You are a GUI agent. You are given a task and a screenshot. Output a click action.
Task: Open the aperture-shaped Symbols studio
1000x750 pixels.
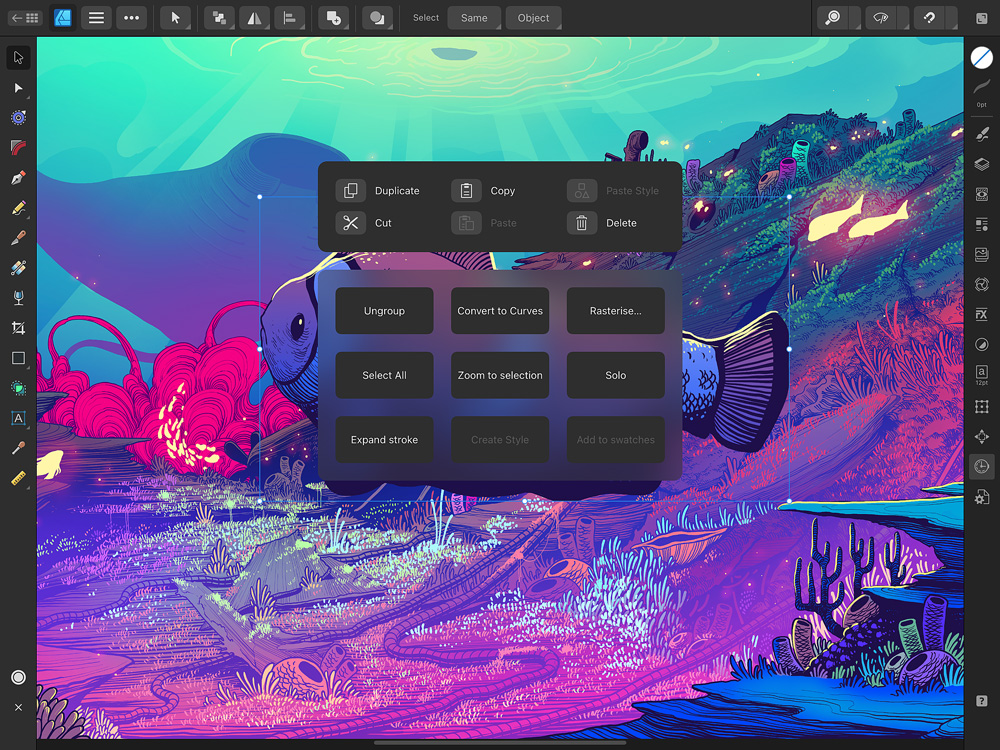click(x=982, y=284)
